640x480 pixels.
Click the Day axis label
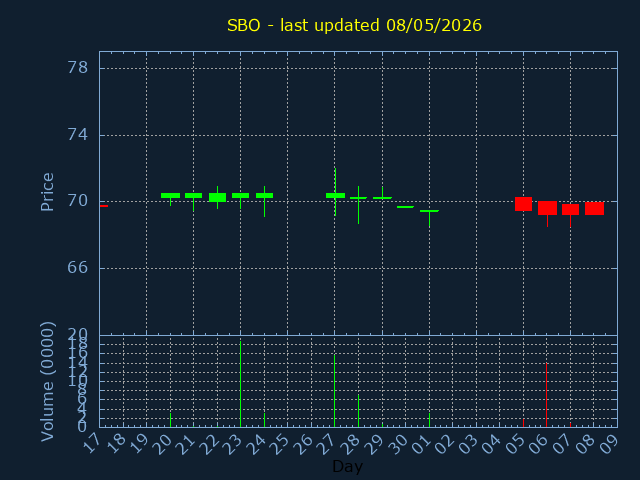[347, 466]
